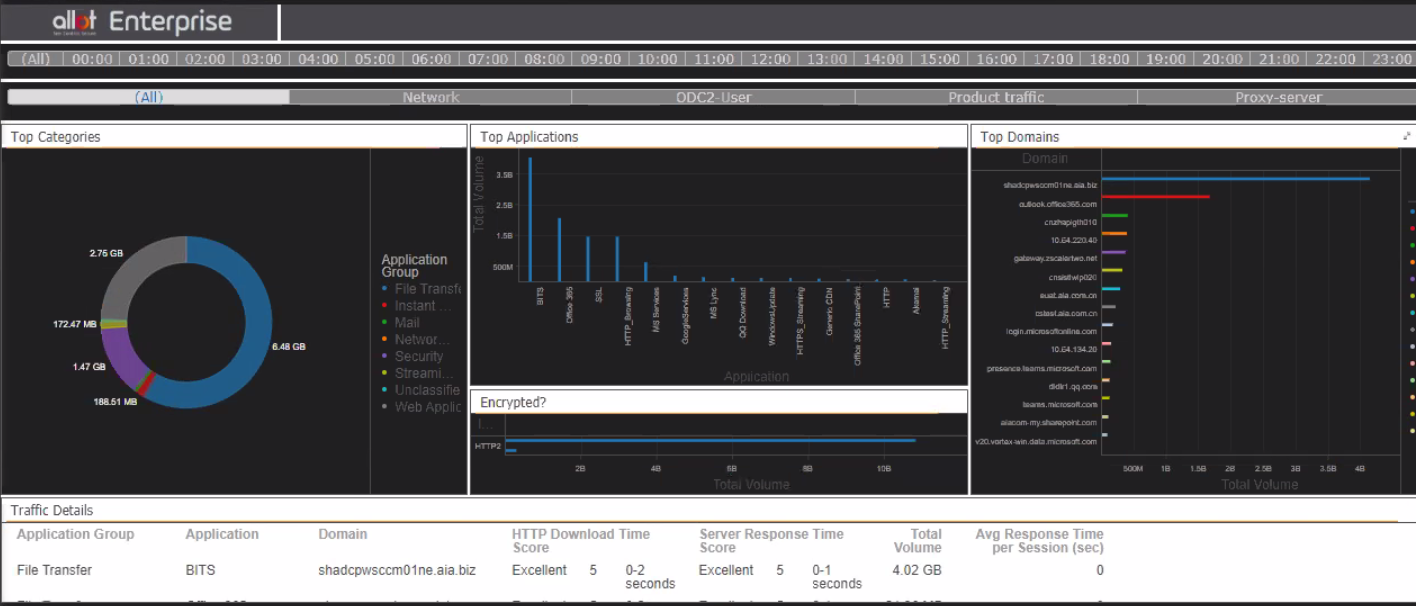The height and width of the screenshot is (606, 1416).
Task: Filter by the 21:00 hour
Action: pos(1278,59)
